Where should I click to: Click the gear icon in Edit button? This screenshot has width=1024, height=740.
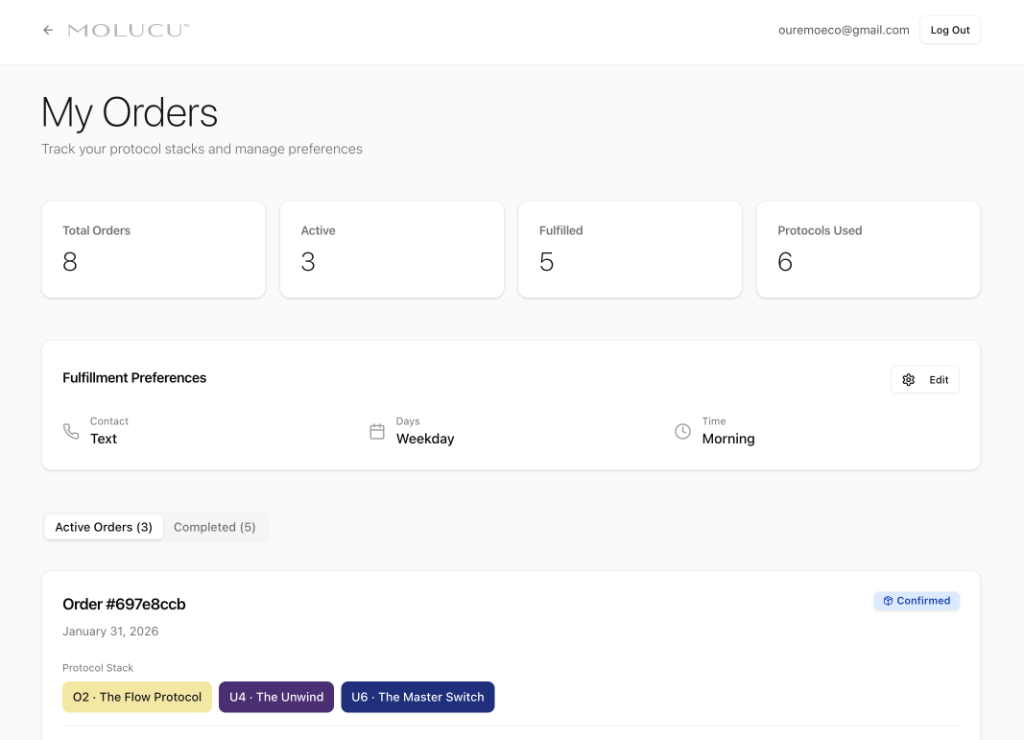point(908,379)
